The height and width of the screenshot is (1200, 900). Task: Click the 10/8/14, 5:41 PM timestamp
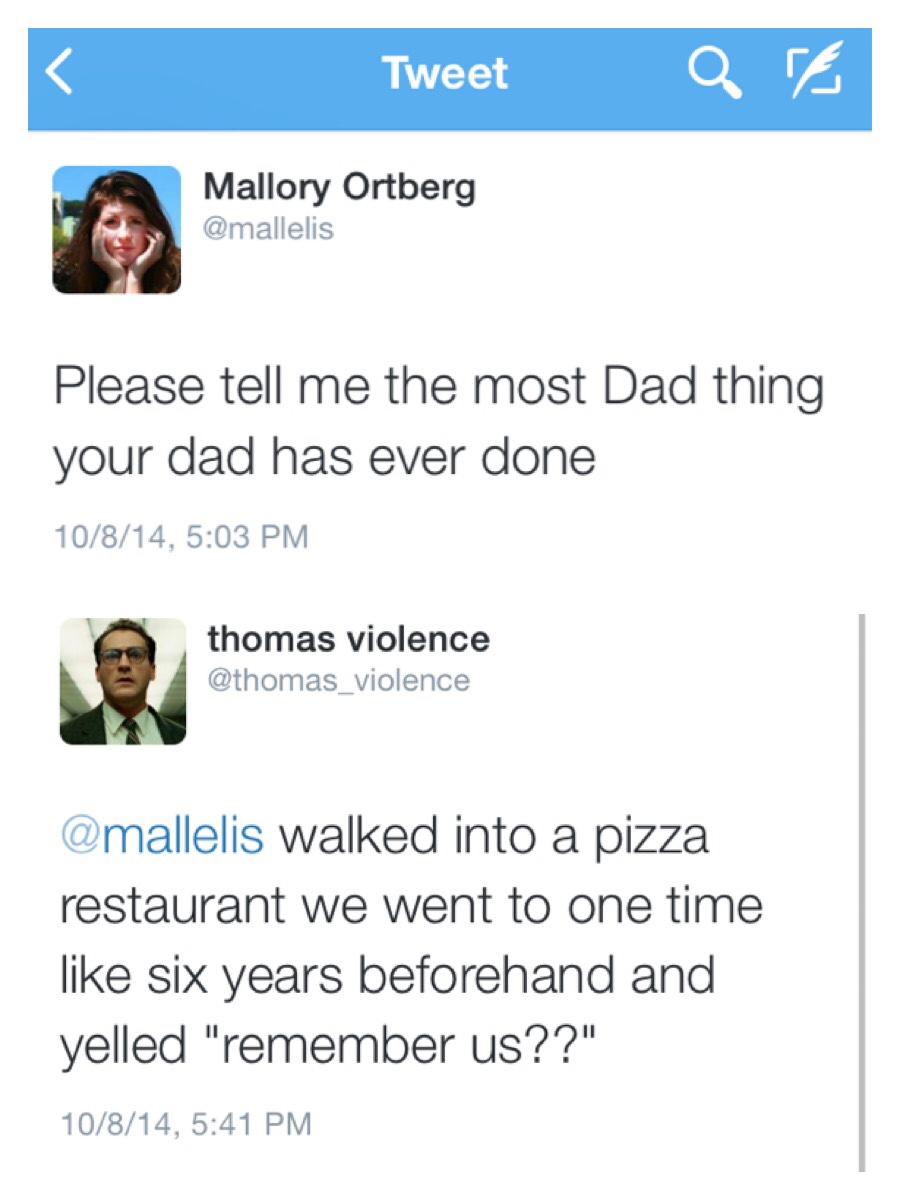(186, 1123)
